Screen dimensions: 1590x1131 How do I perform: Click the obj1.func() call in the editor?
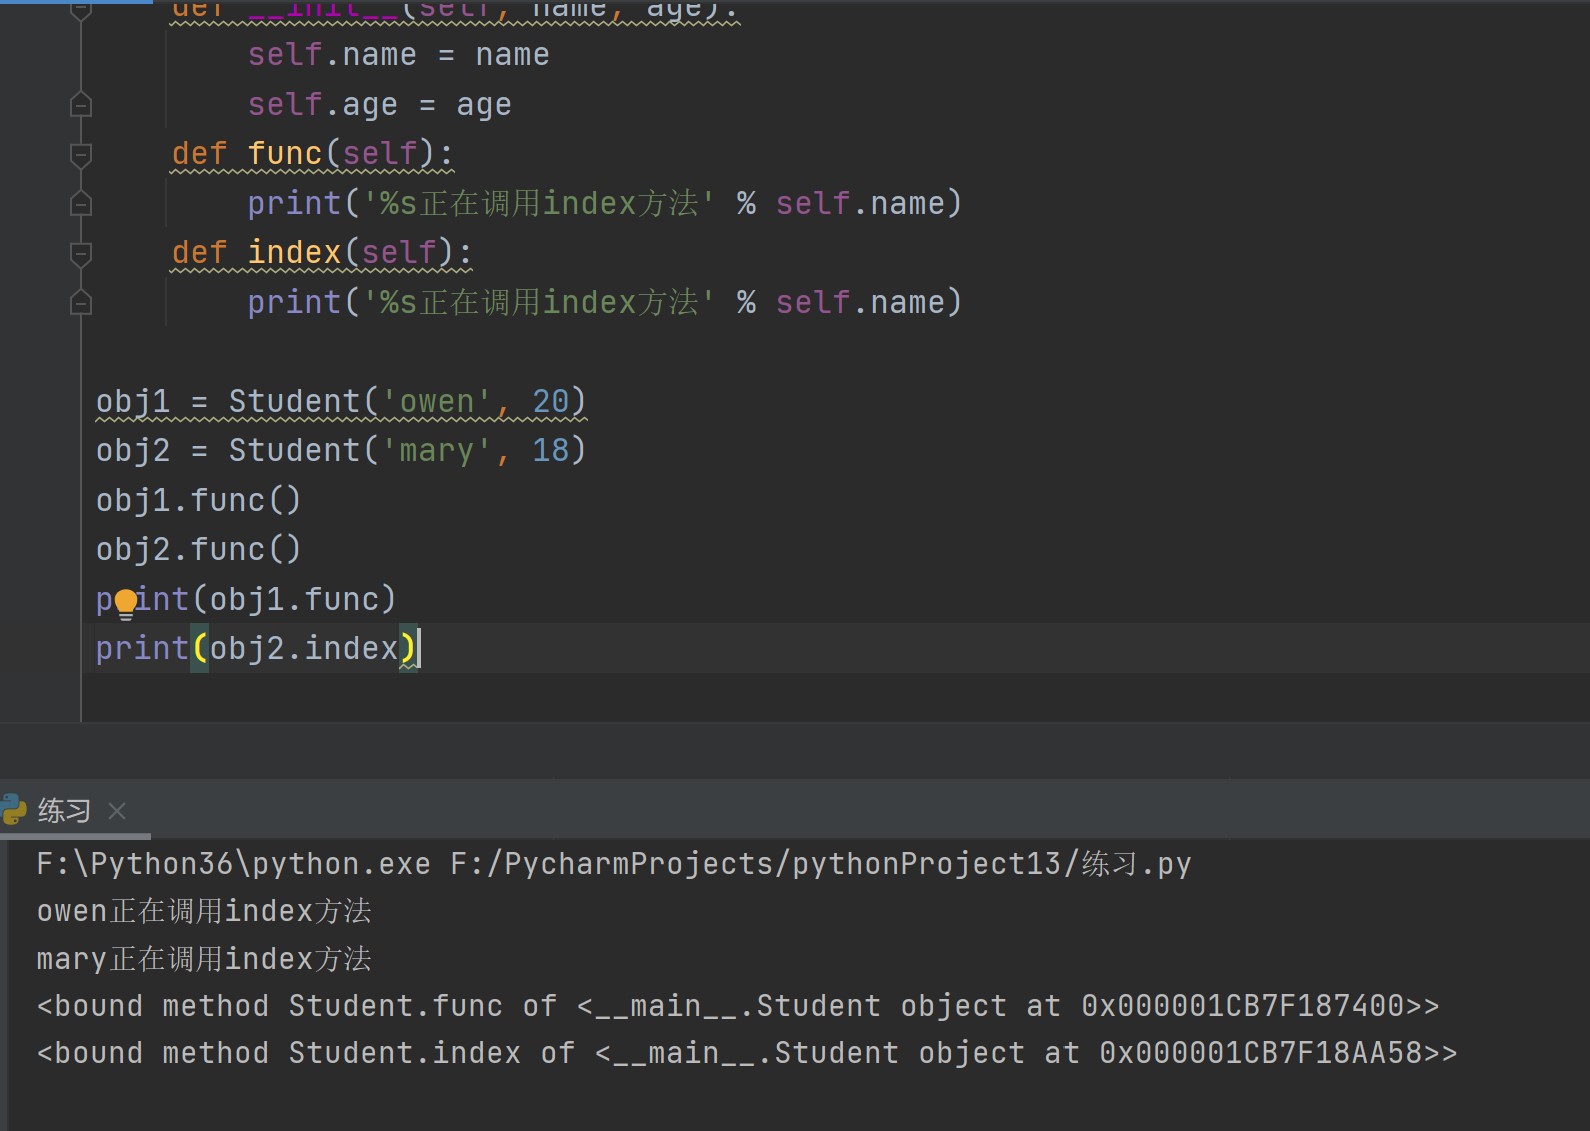198,500
